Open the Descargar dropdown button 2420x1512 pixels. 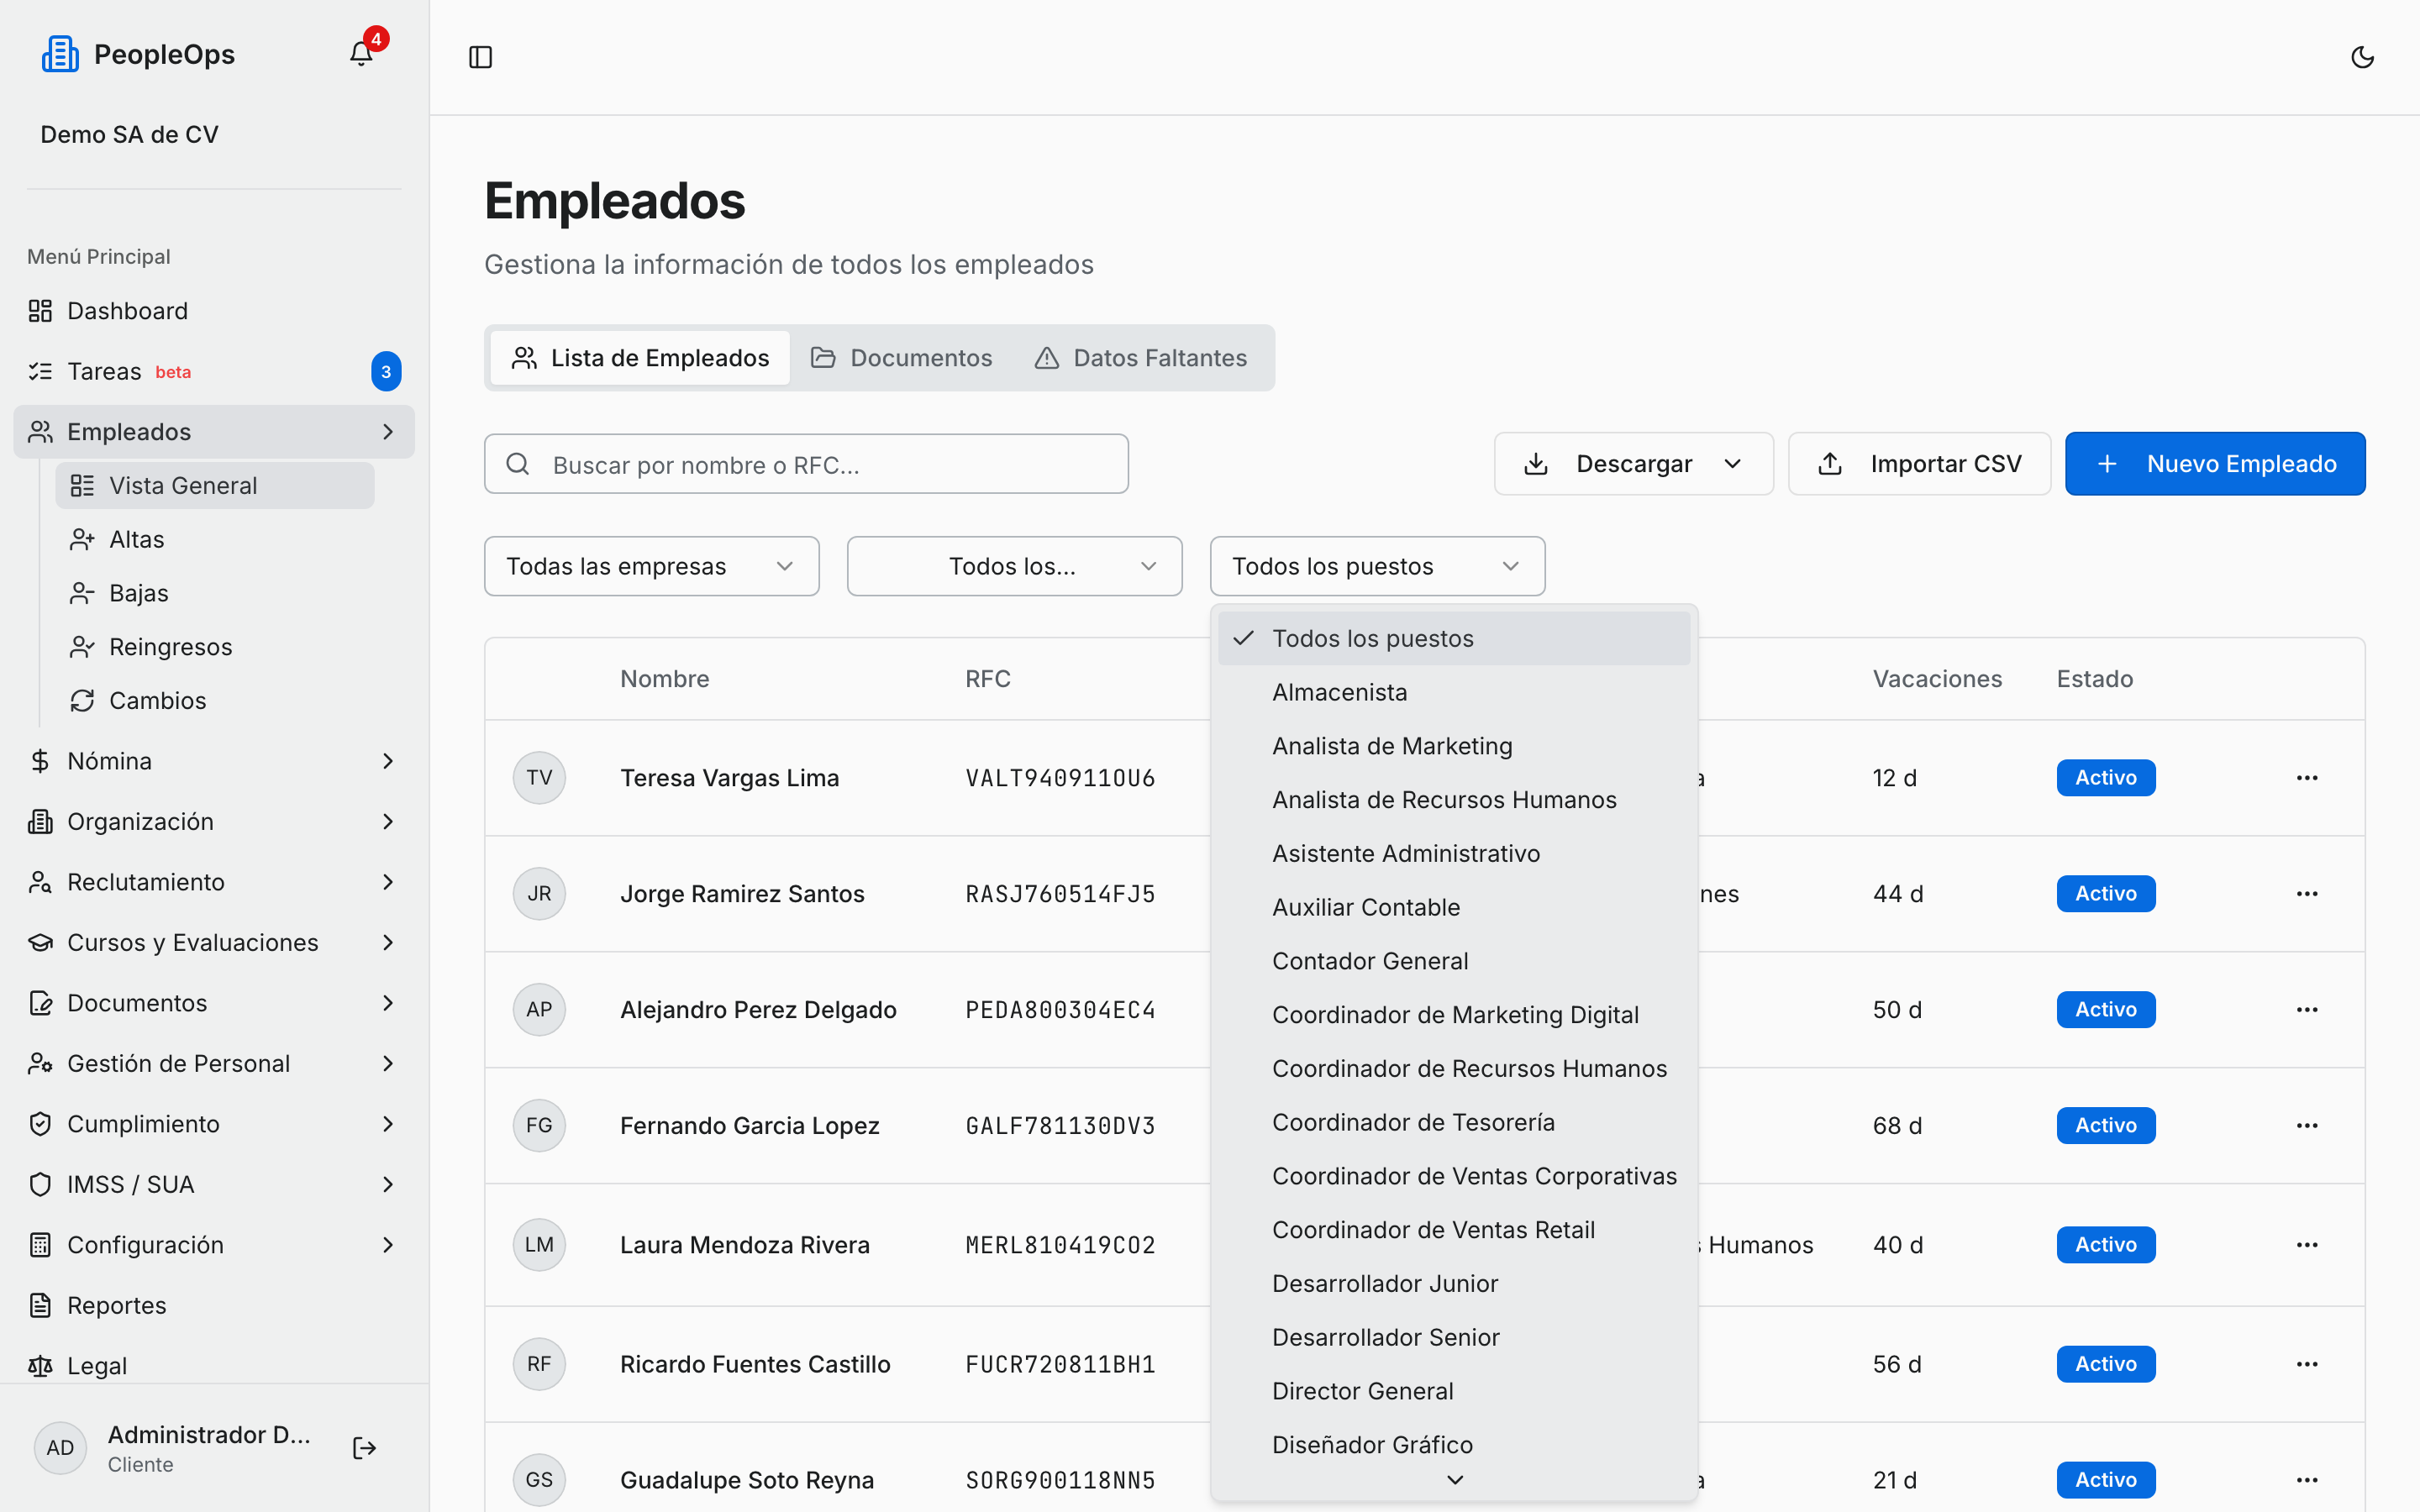(x=1633, y=464)
